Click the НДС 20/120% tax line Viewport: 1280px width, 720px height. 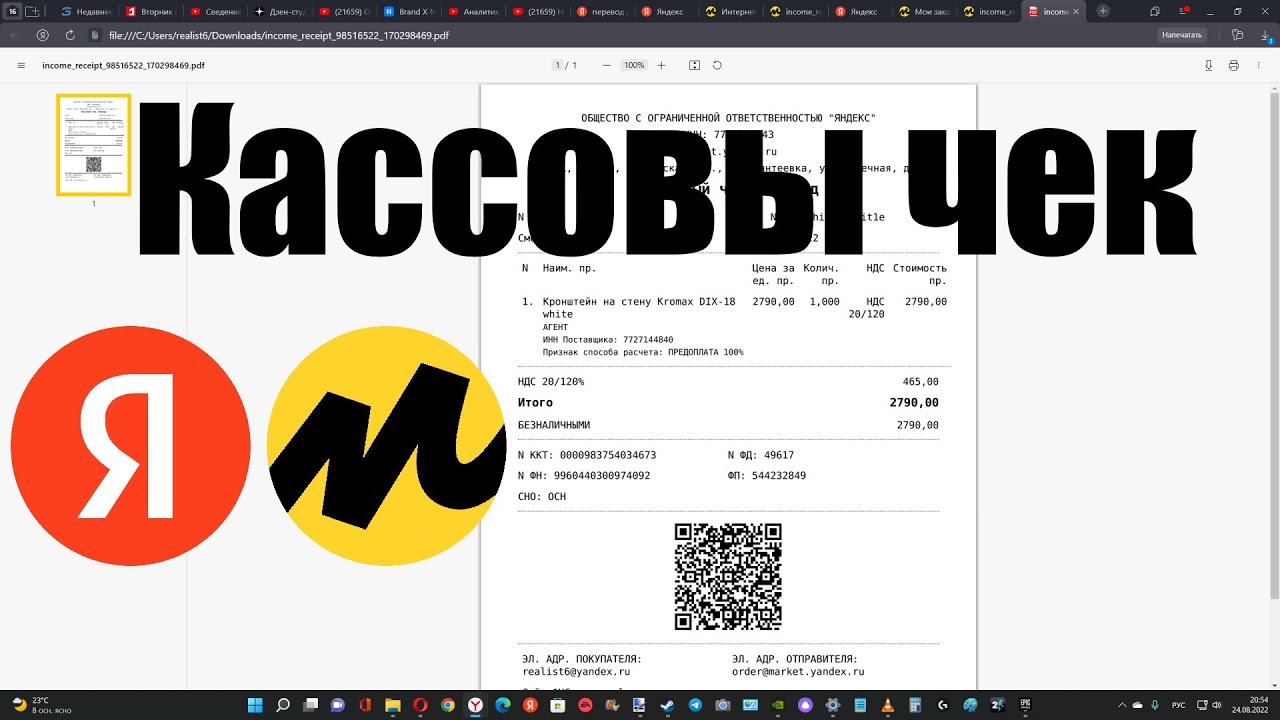[728, 382]
